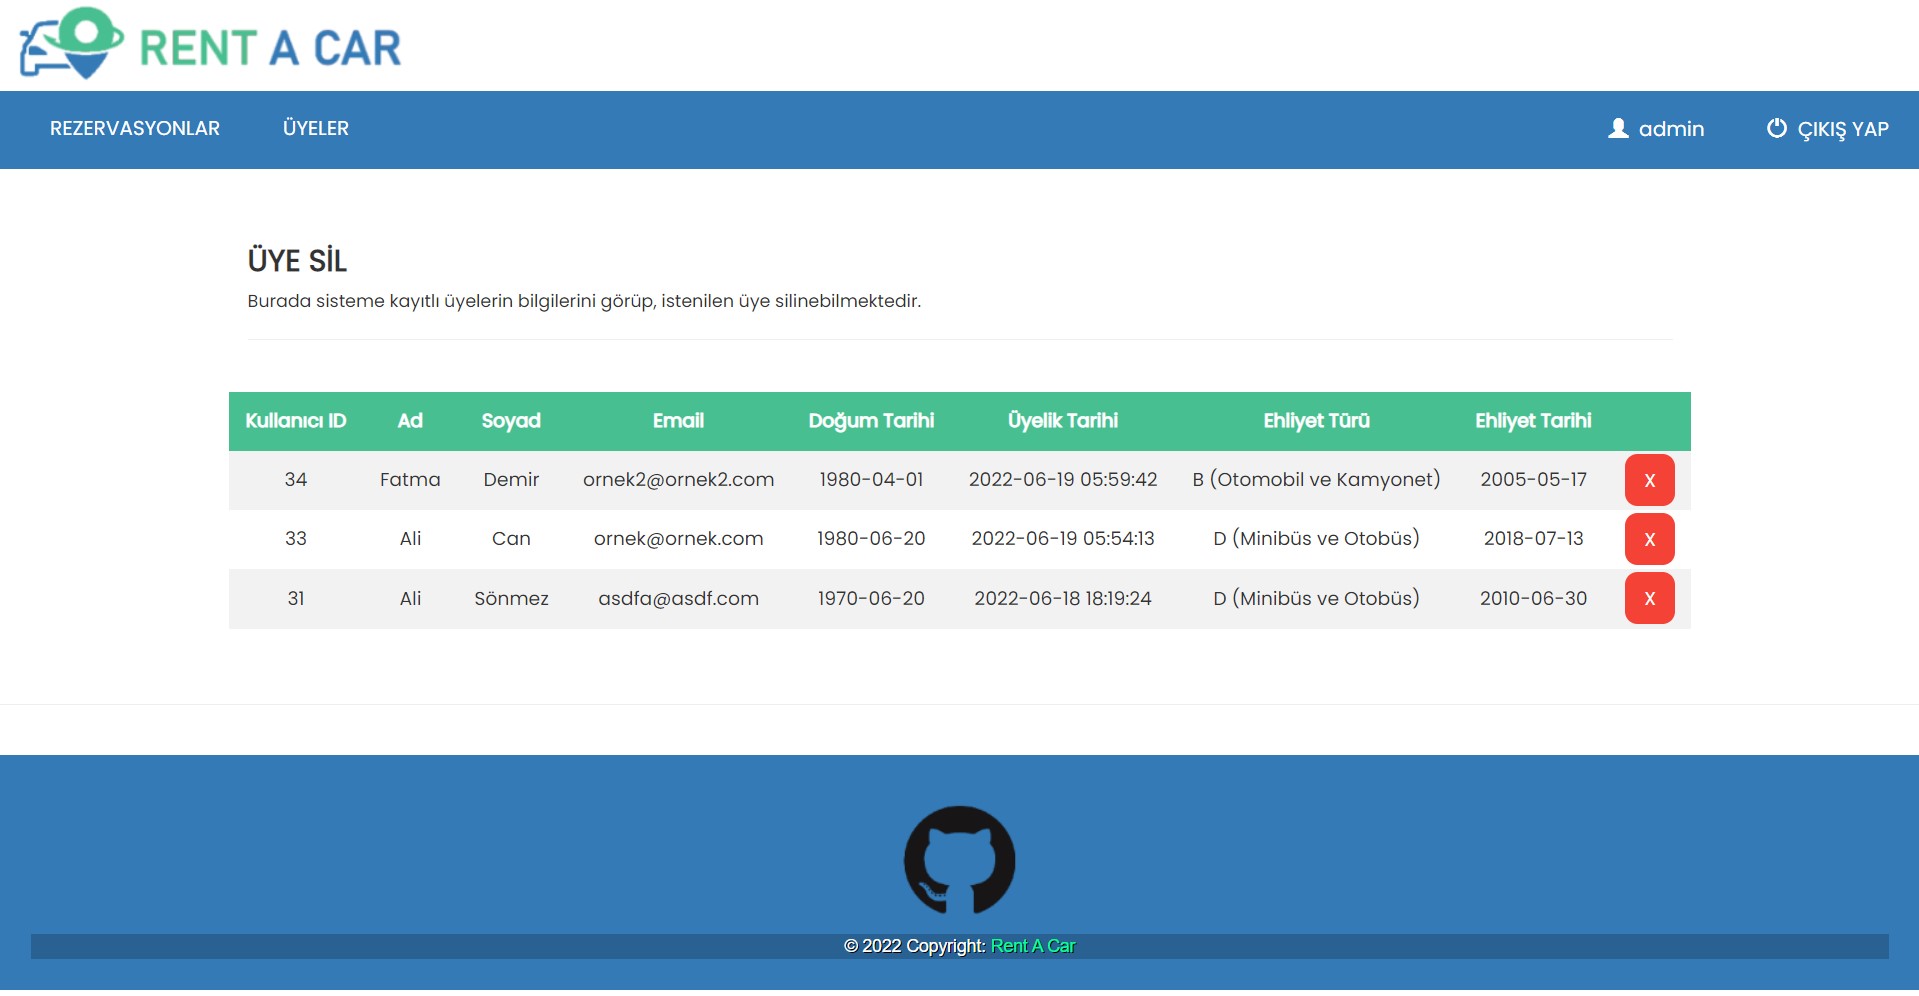
Task: Open the GitHub icon in footer
Action: pos(959,860)
